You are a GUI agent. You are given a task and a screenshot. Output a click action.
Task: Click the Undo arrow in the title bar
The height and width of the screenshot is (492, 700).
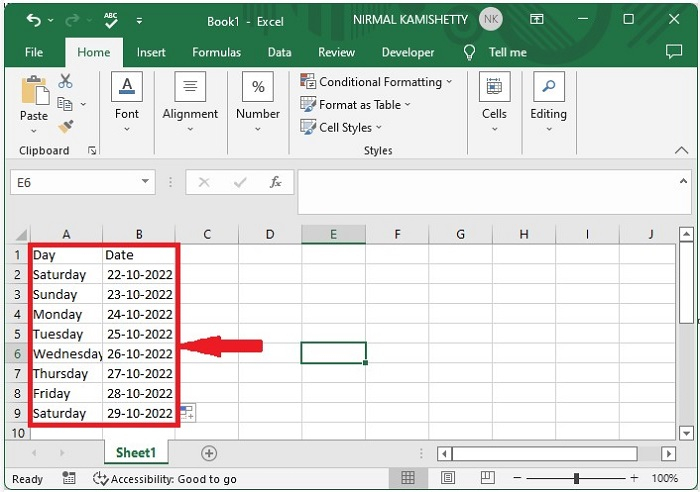click(34, 20)
